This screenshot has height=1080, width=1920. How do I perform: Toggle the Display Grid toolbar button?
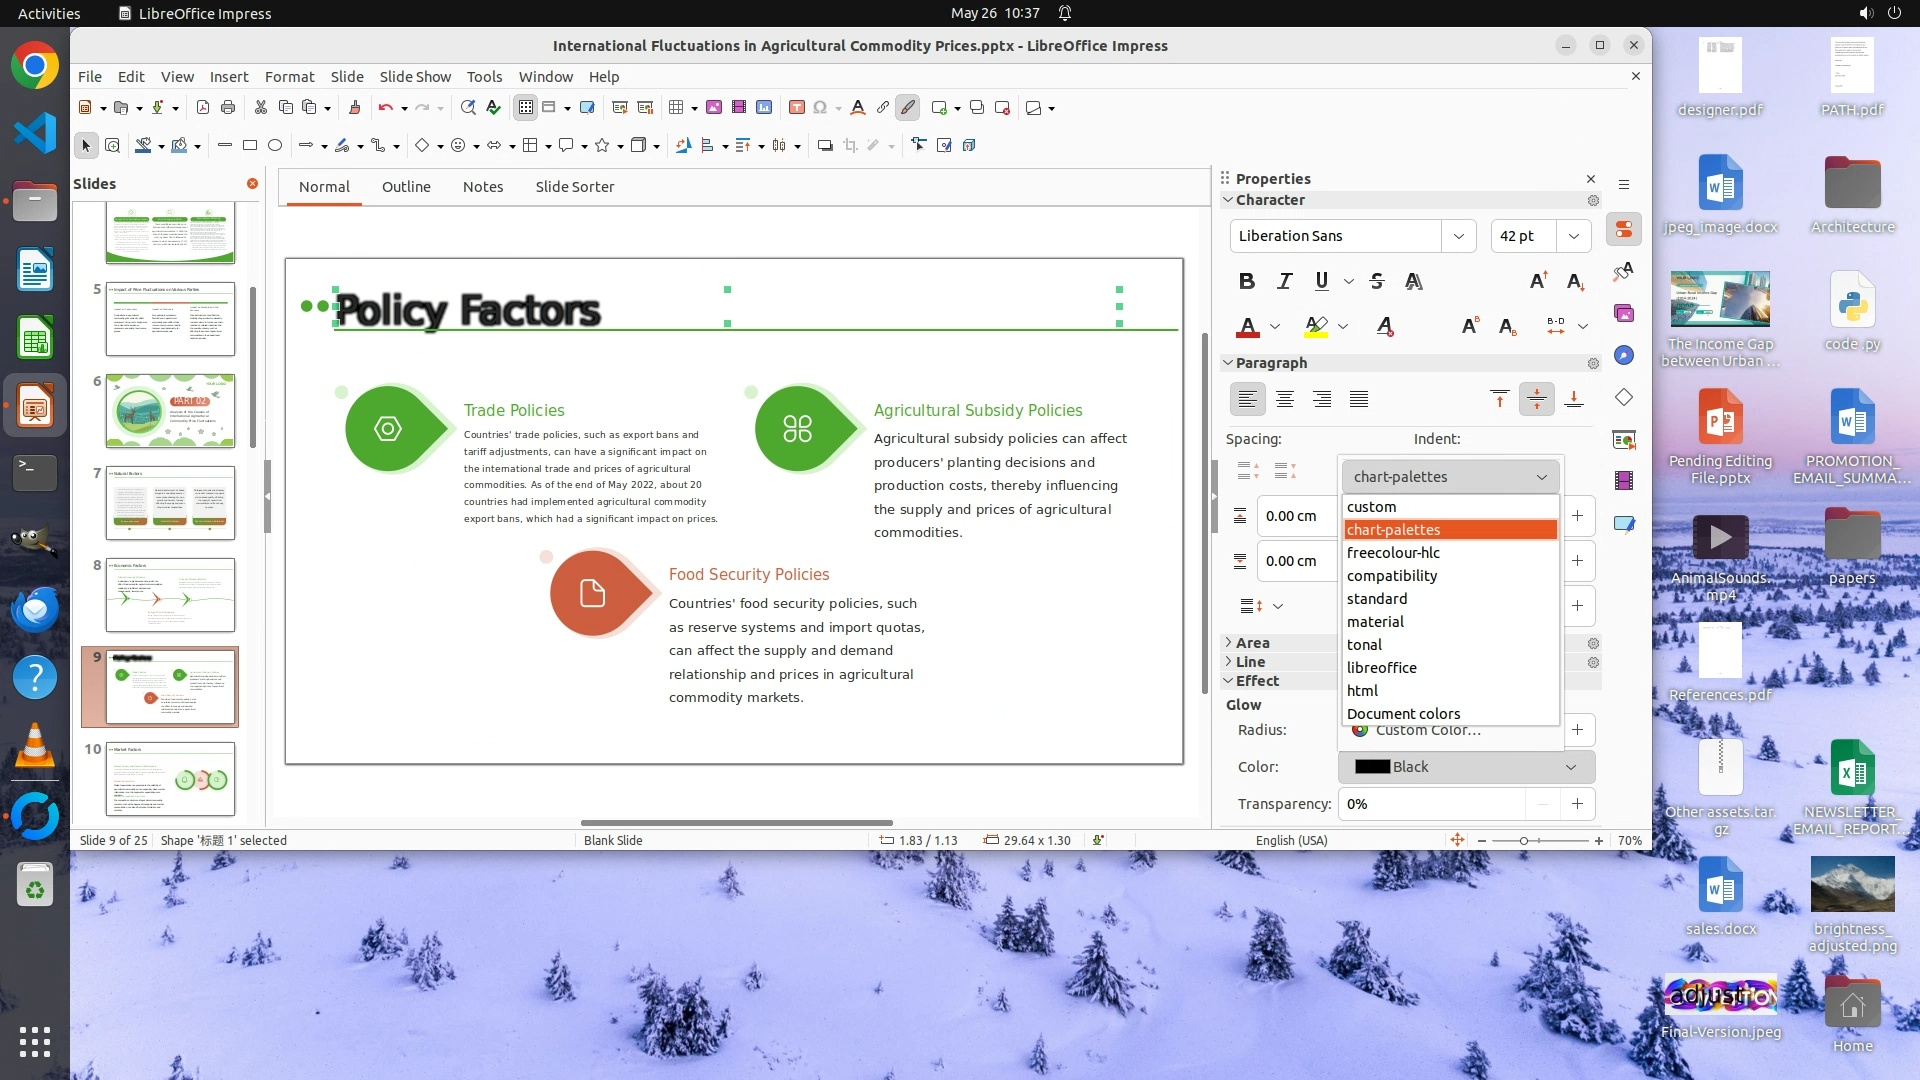click(525, 107)
